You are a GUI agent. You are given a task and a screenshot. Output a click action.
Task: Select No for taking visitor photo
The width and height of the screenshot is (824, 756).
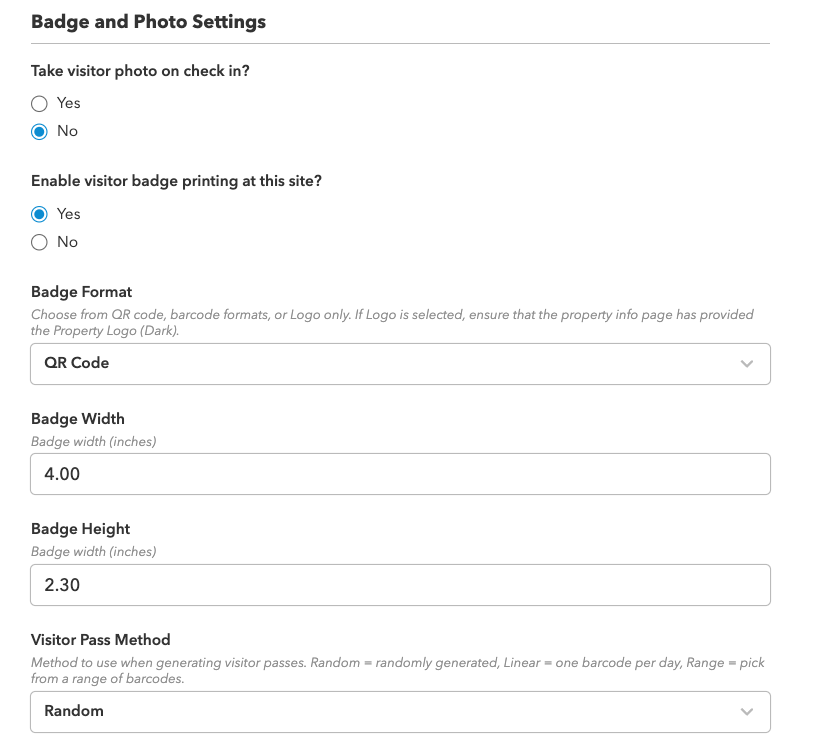click(x=39, y=131)
